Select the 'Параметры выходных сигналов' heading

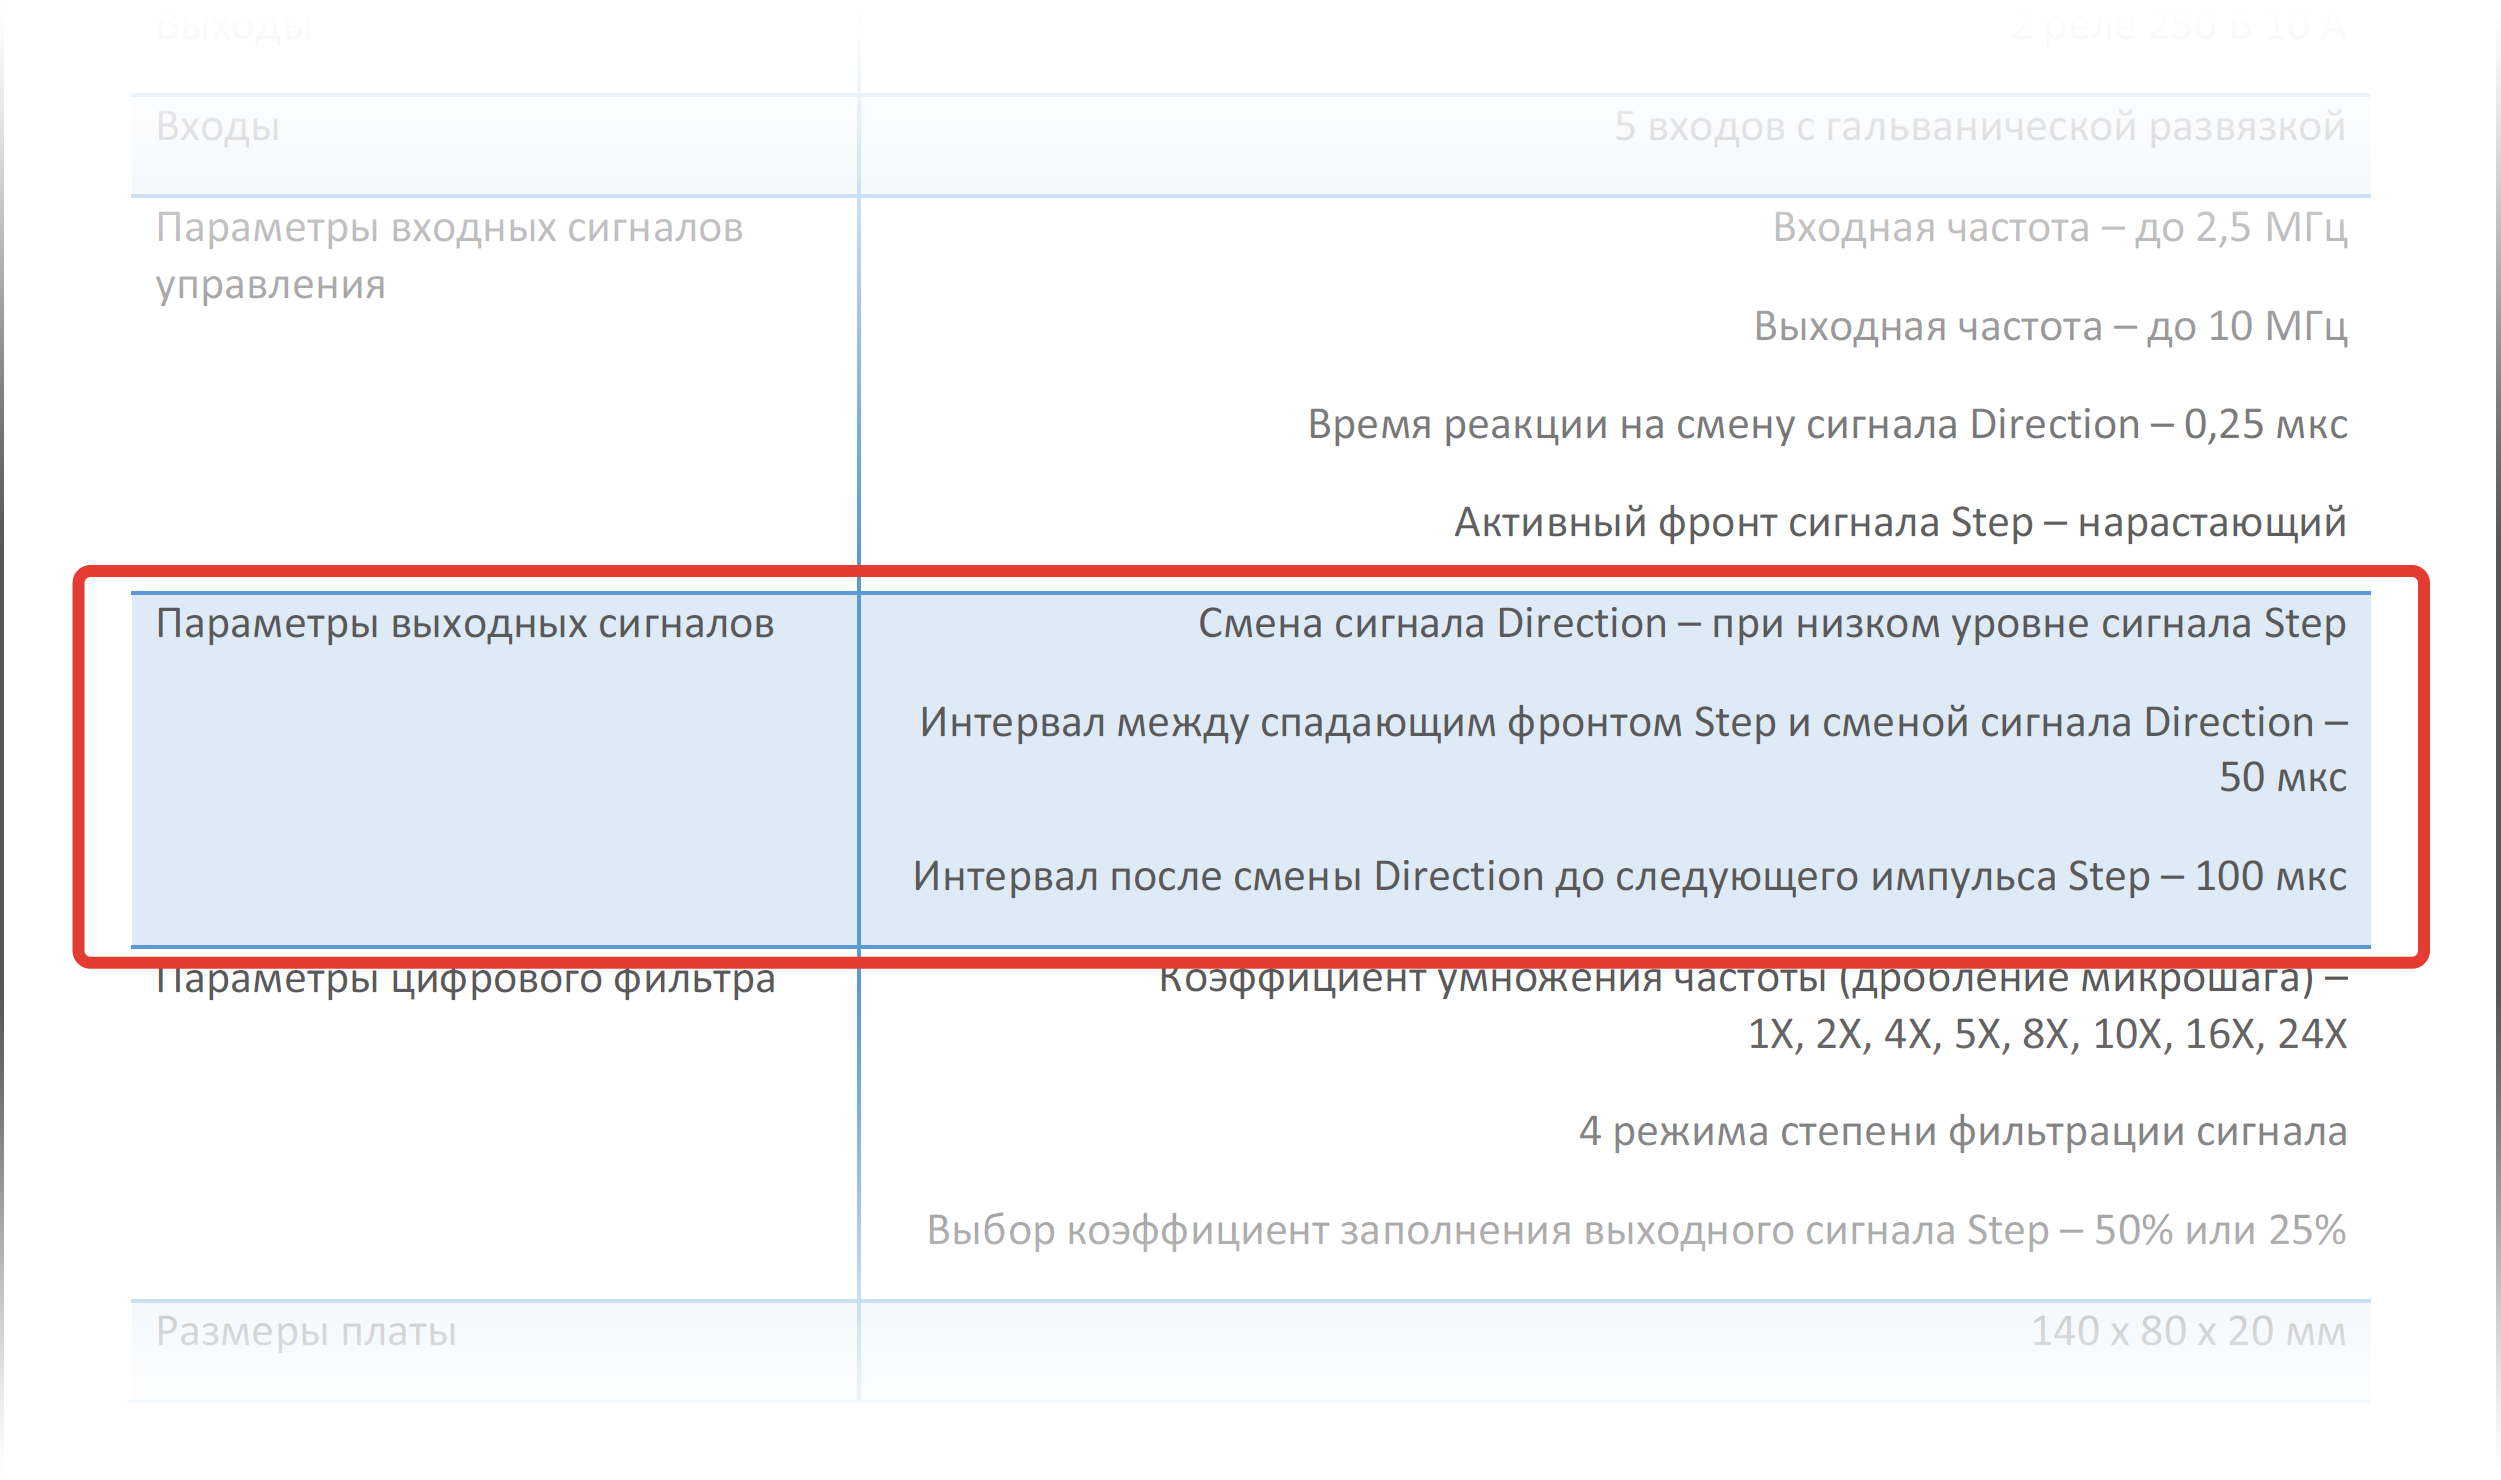tap(465, 623)
